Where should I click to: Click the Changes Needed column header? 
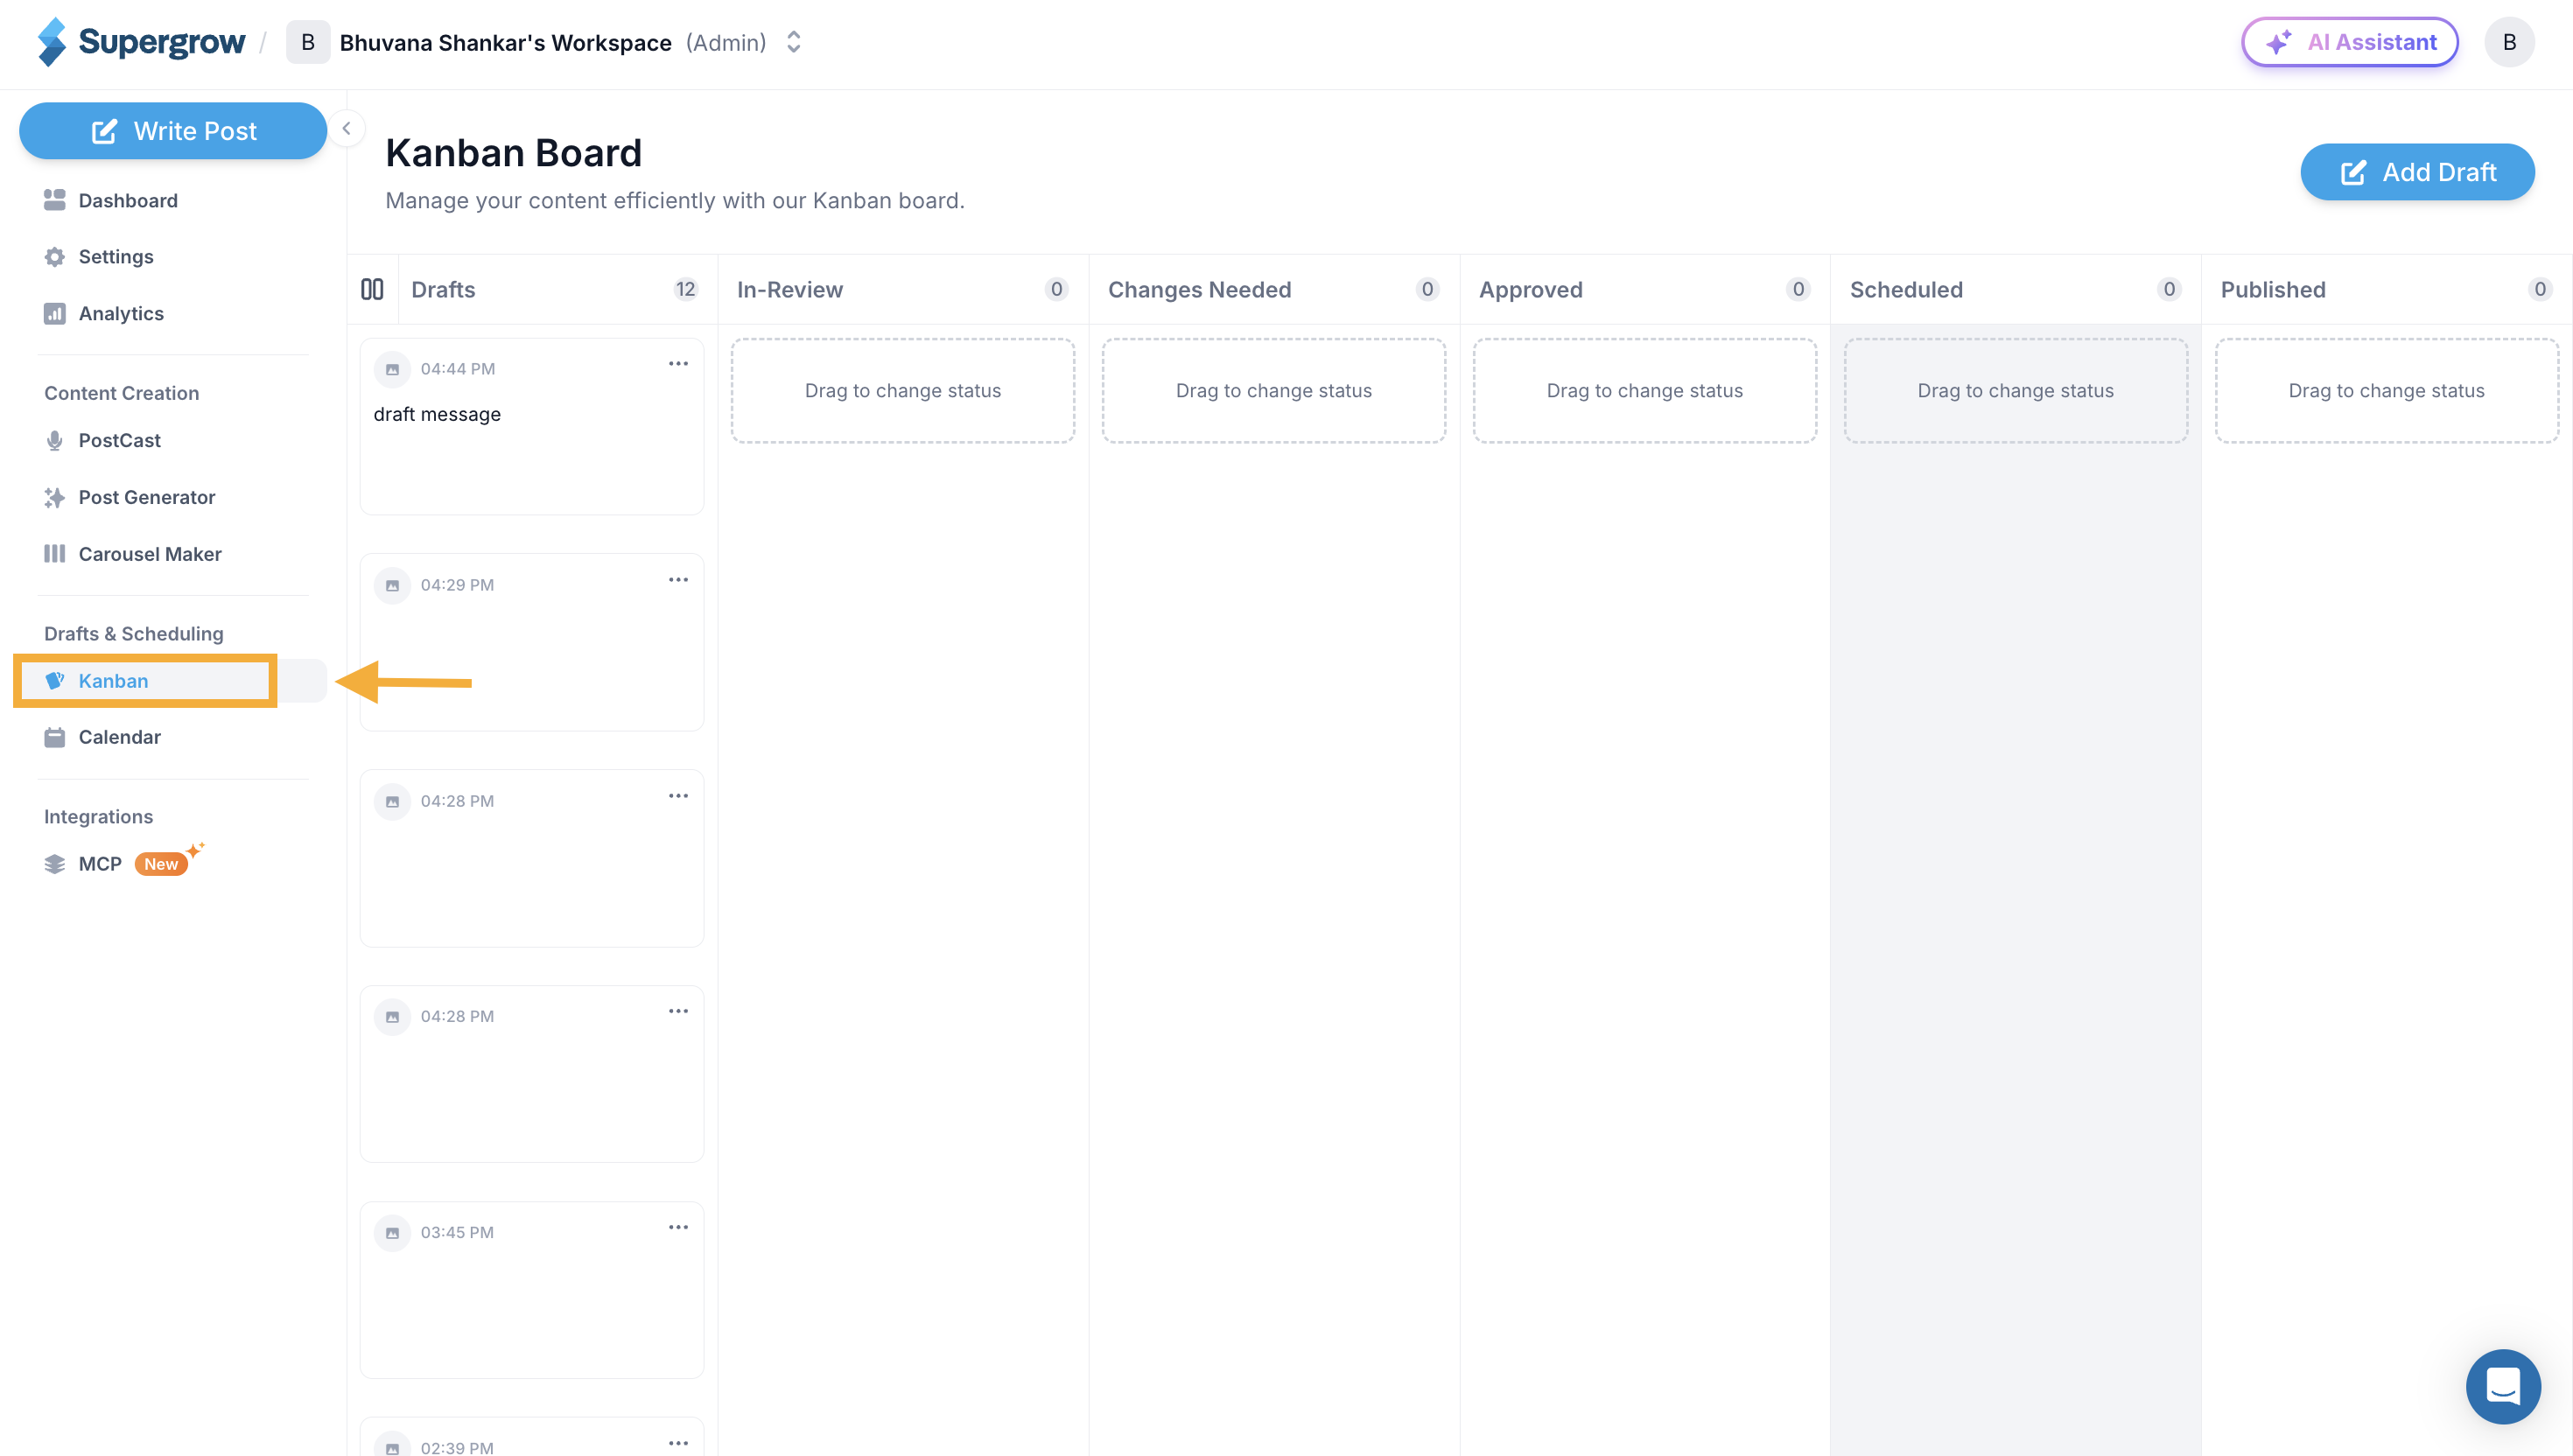coord(1199,290)
